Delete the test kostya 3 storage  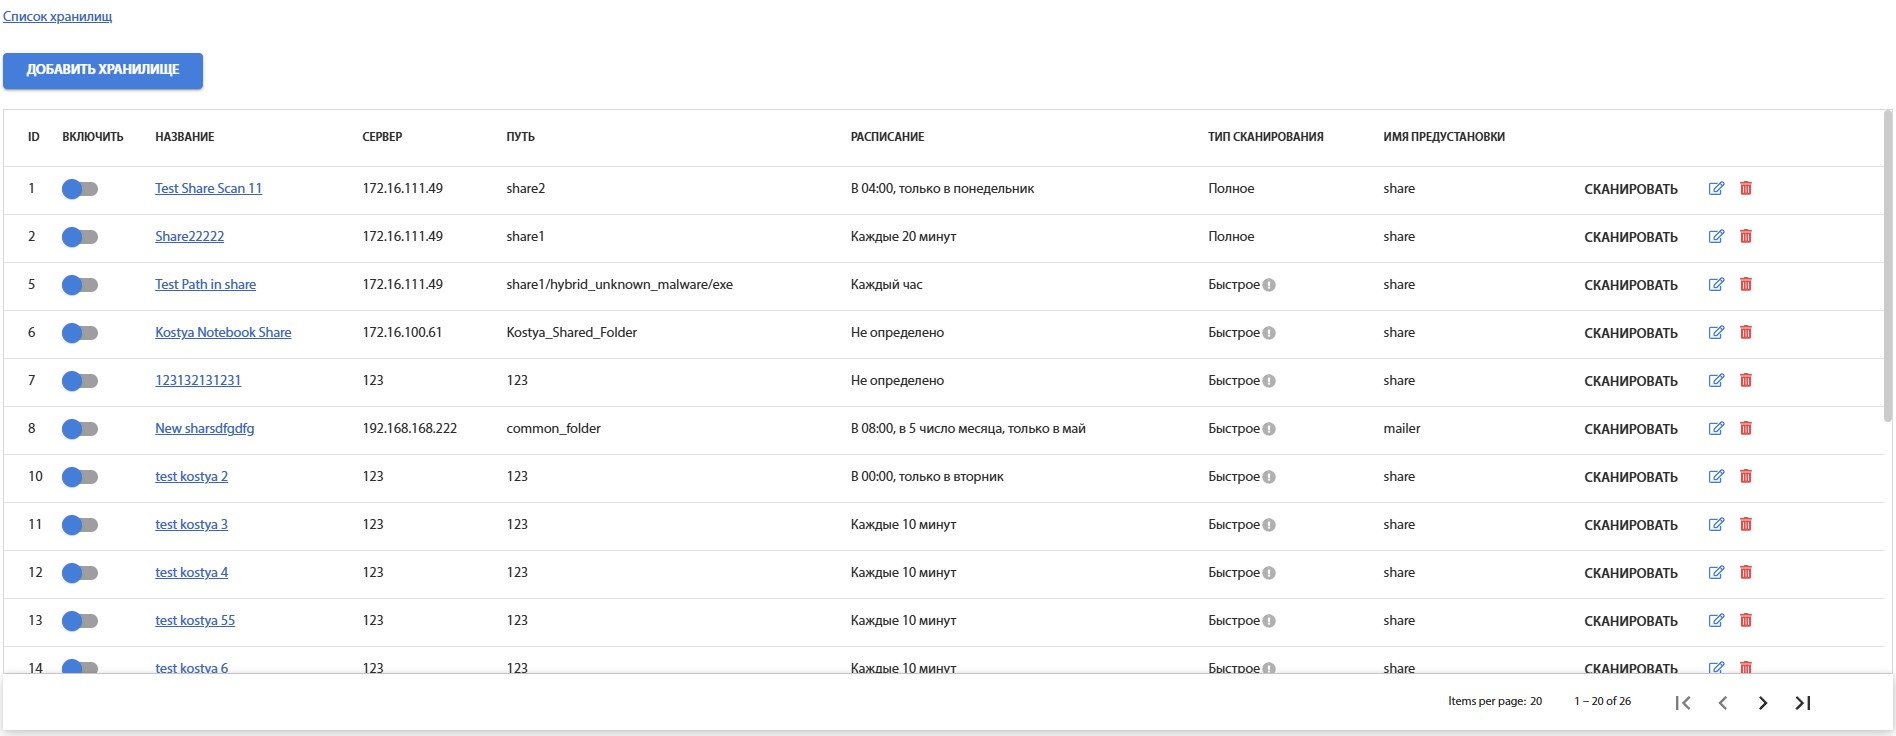[1746, 524]
